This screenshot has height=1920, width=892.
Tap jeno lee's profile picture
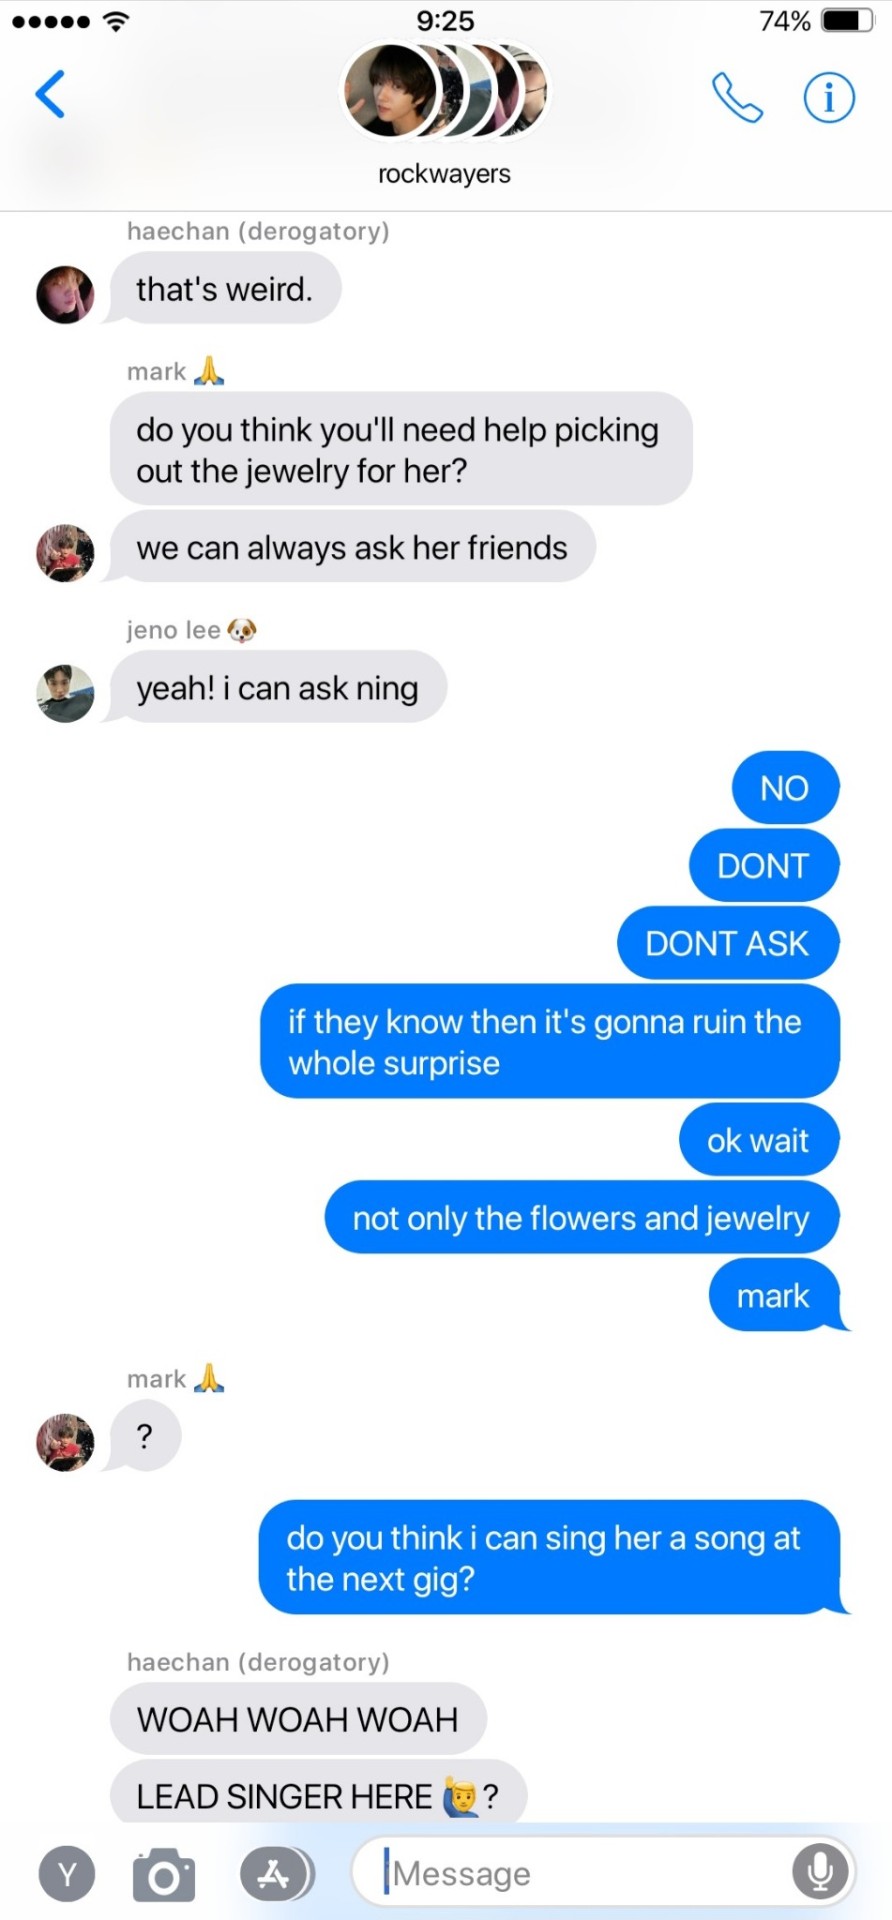point(65,693)
